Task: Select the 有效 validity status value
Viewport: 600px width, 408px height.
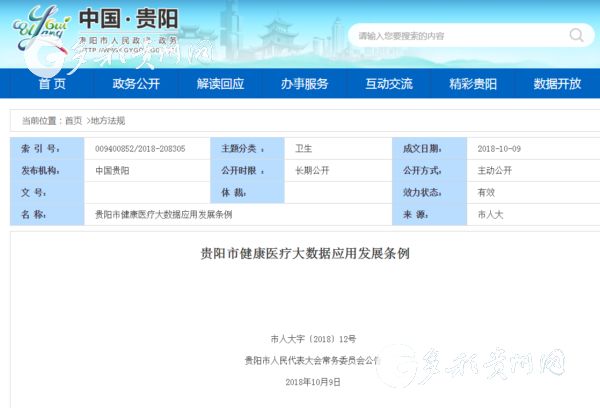Action: (486, 192)
